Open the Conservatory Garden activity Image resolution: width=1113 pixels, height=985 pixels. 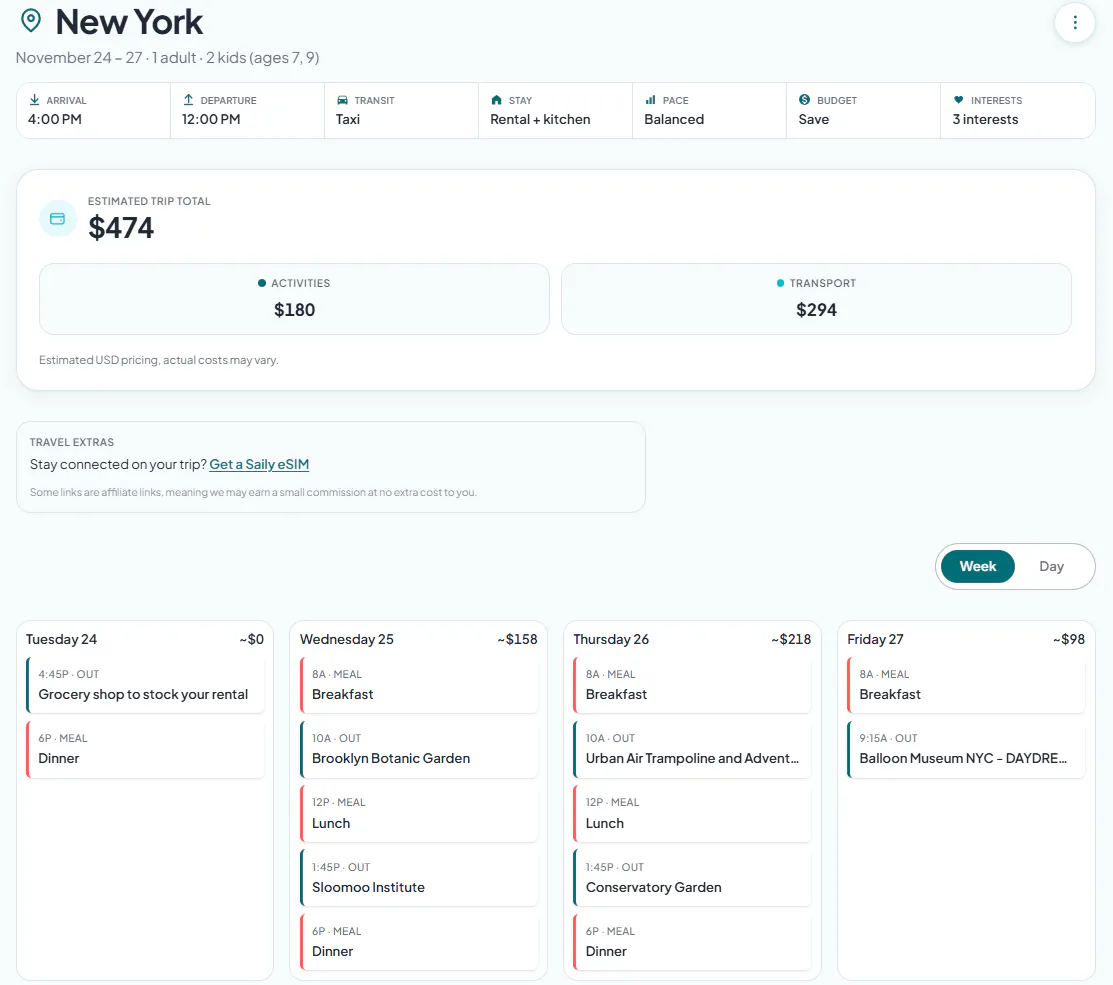coord(693,878)
